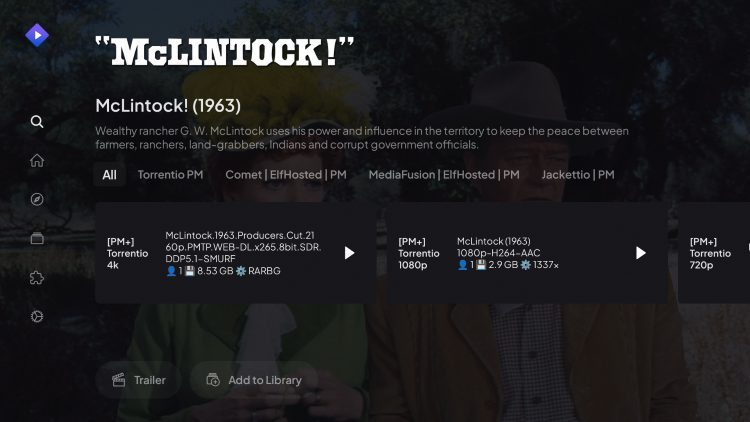
Task: Switch to MediaFusion | ElfHosted | PM tab
Action: (444, 175)
